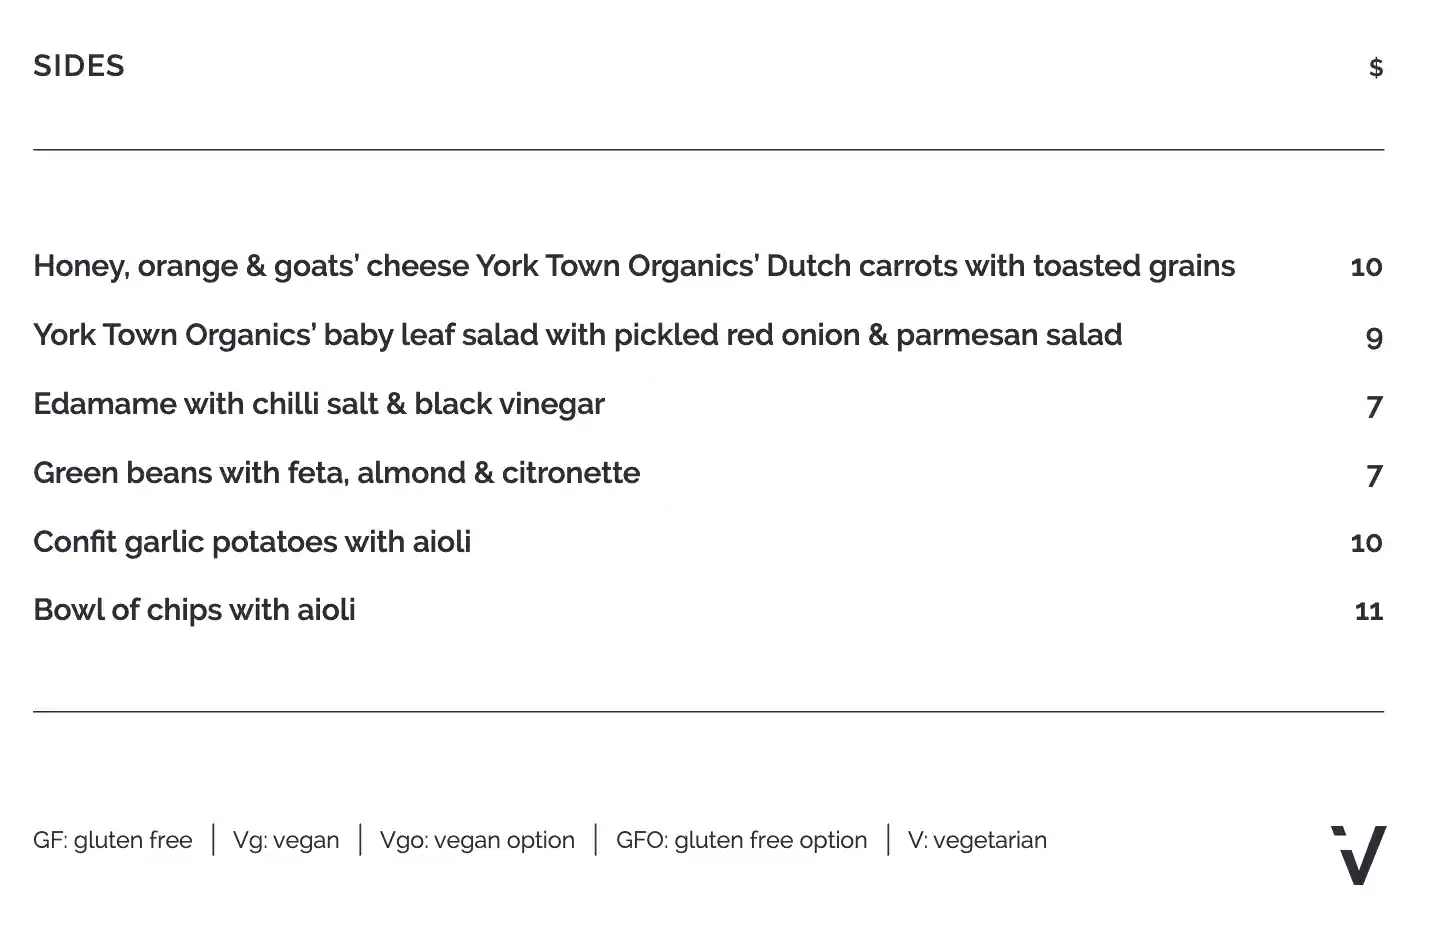
Task: Click the 'GF: gluten free' legend label
Action: click(x=113, y=840)
